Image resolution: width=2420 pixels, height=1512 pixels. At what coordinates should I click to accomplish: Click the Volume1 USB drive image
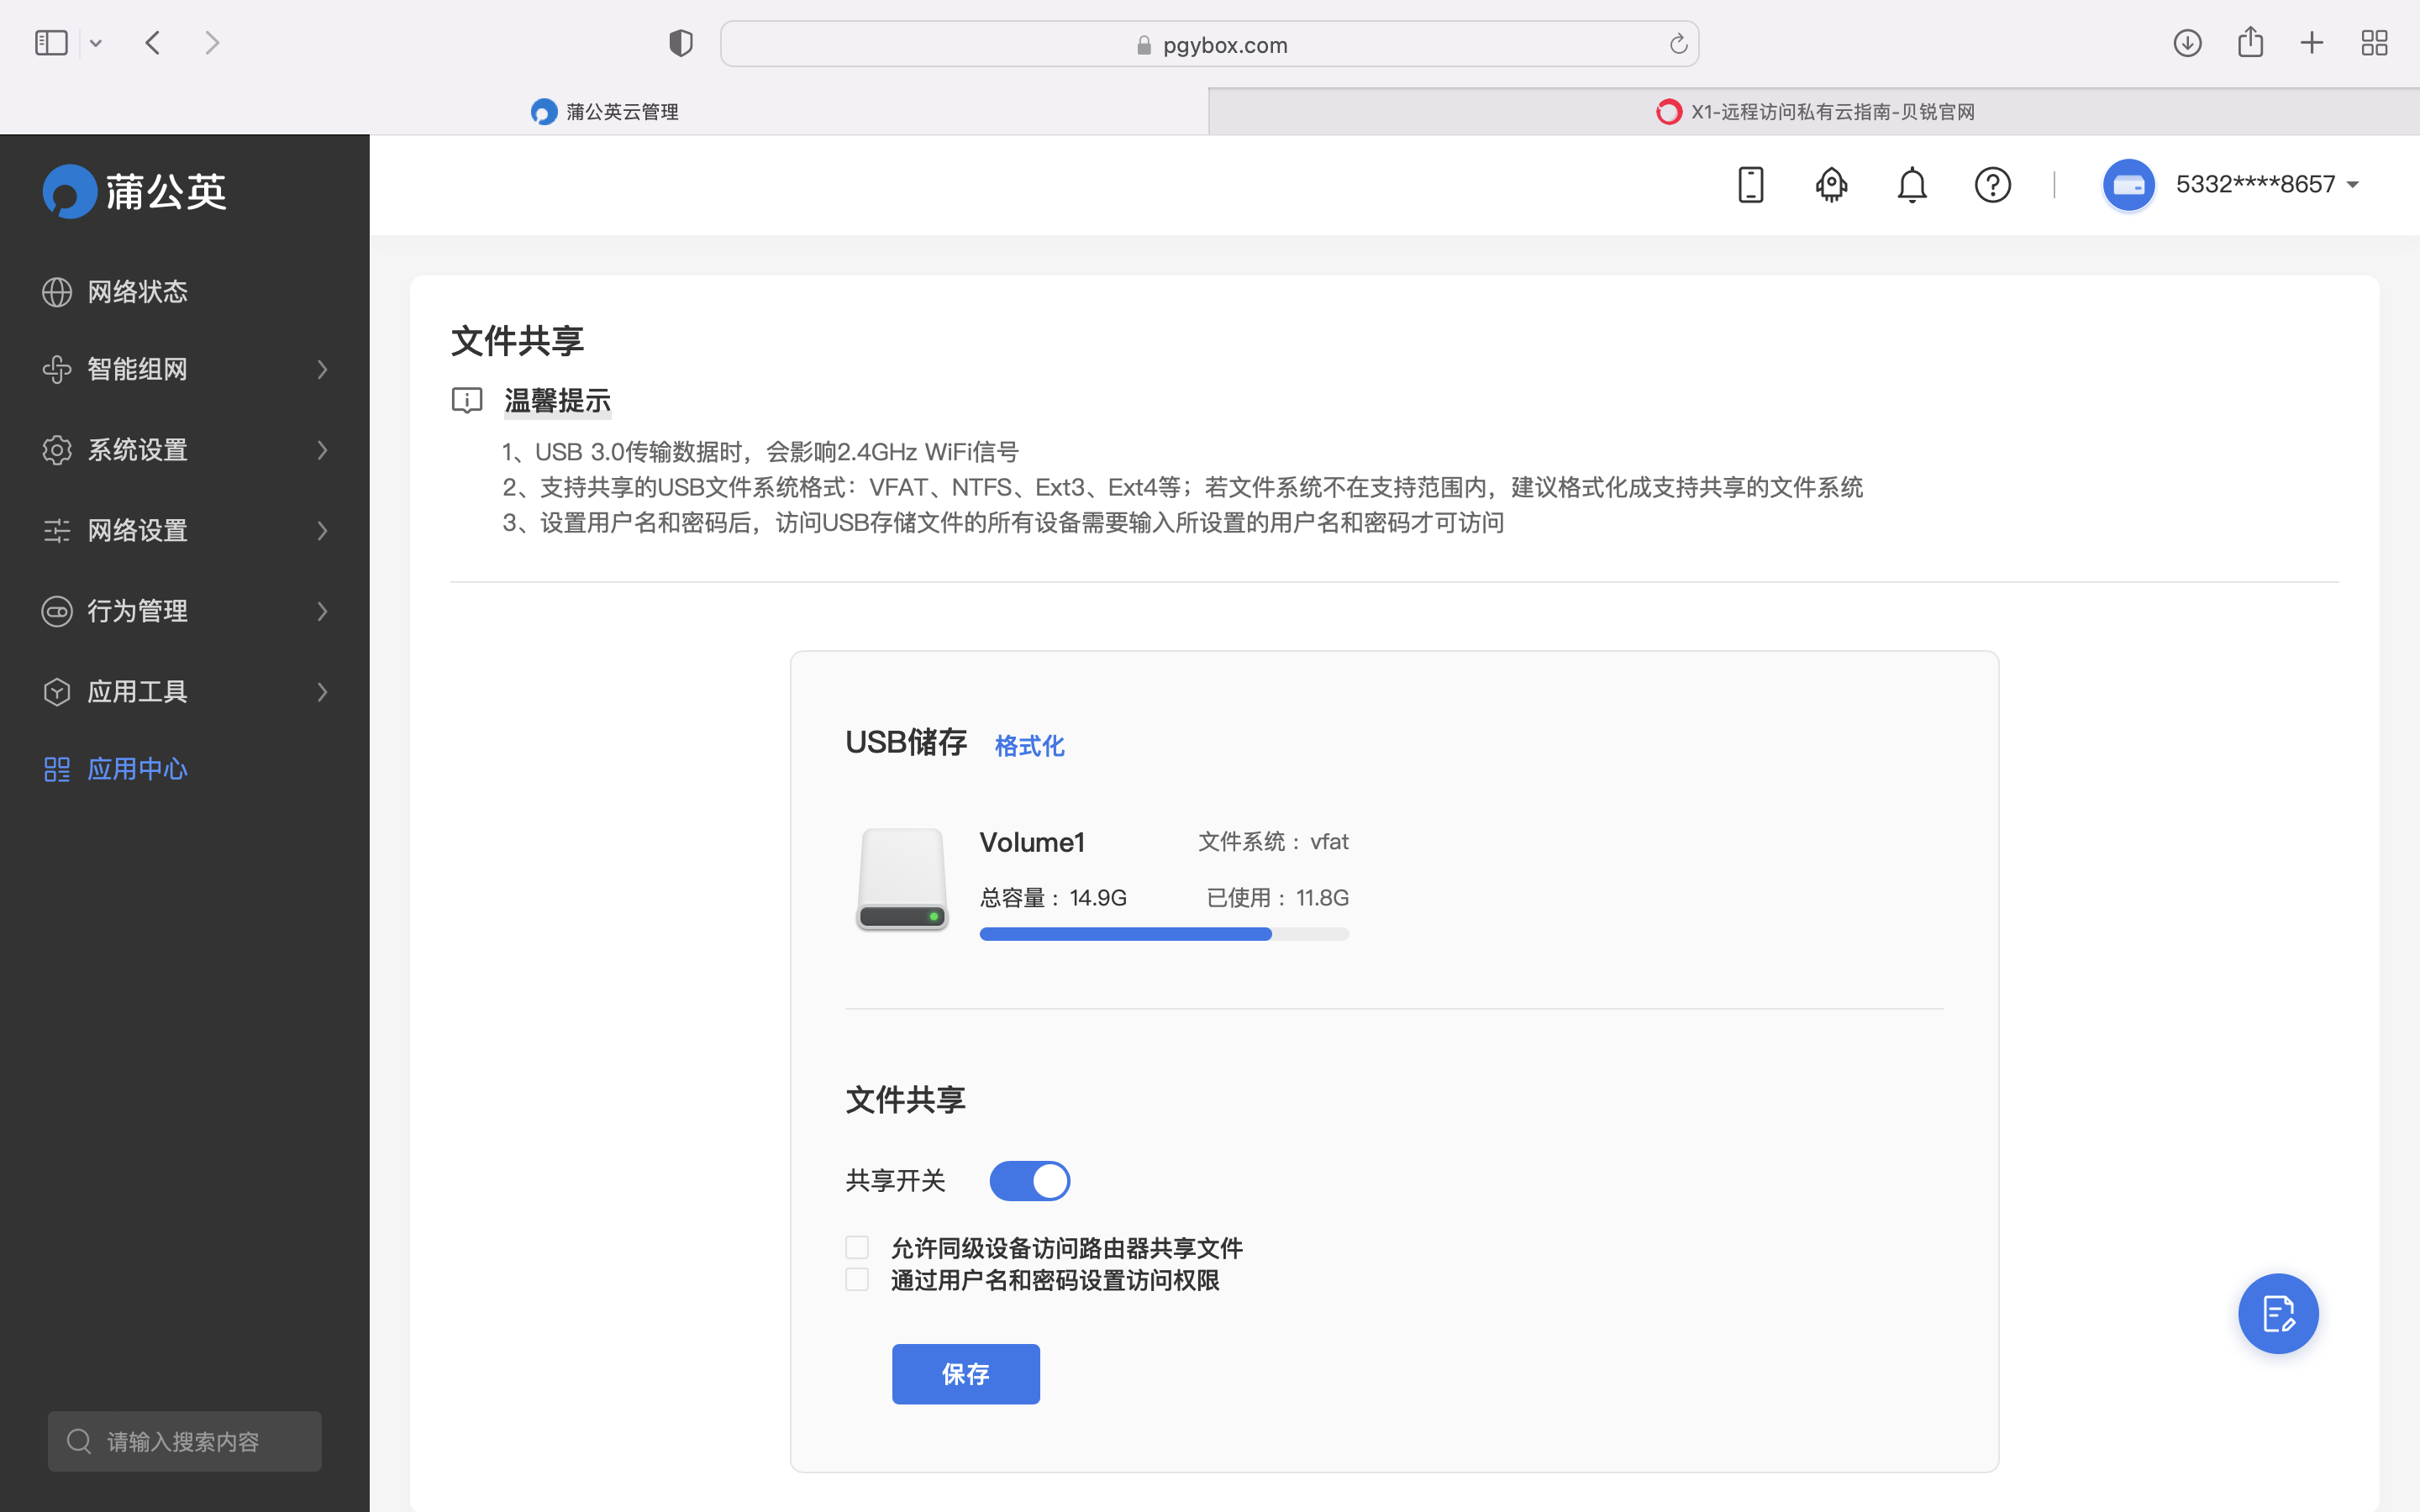click(902, 879)
